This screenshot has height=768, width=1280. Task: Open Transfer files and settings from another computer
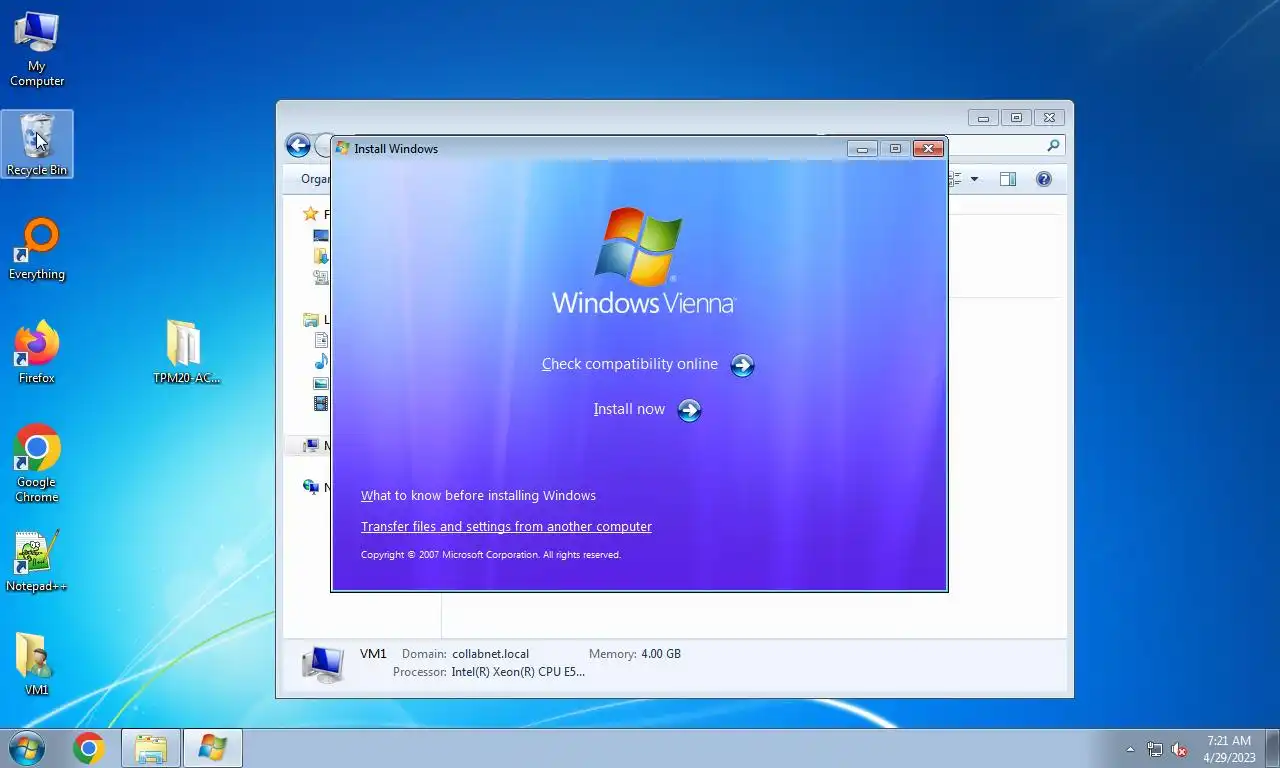[x=506, y=526]
